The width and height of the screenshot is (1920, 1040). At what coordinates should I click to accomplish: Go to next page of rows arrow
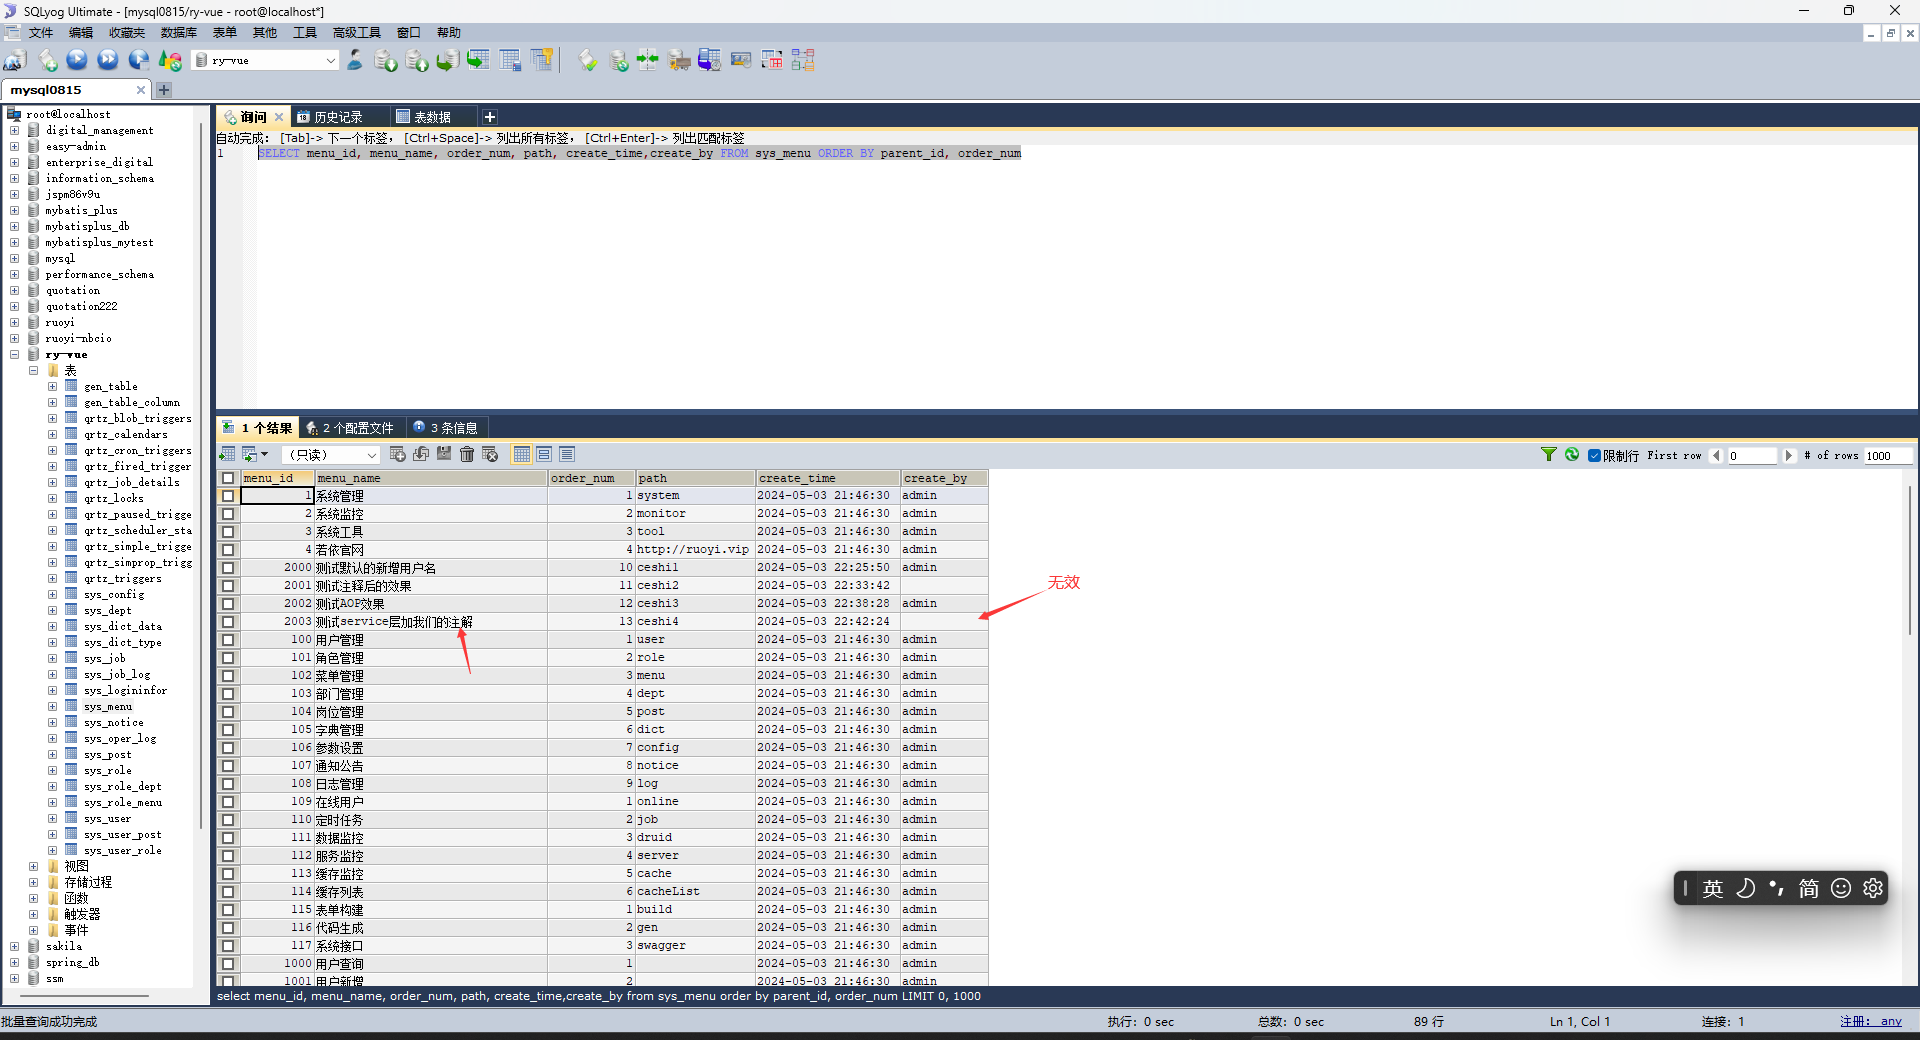1789,456
